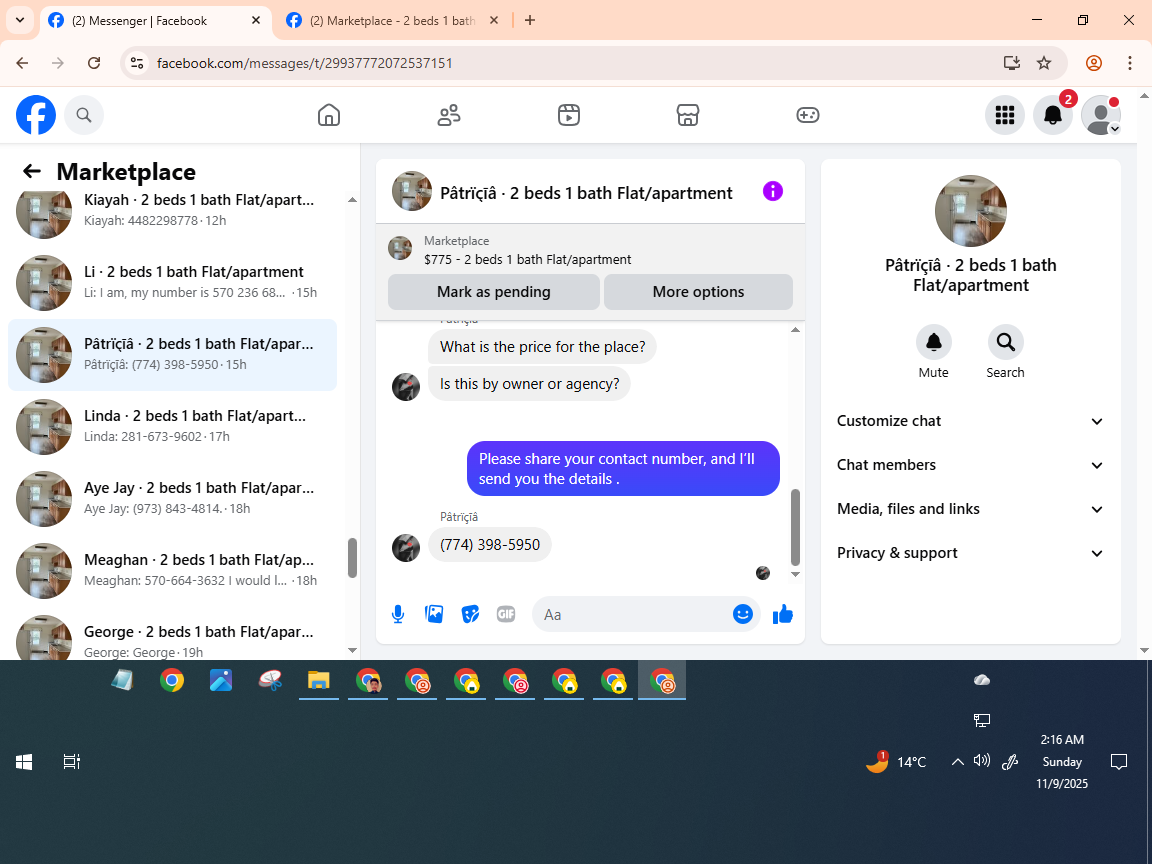1152x864 pixels.
Task: Click the conversation list scrollbar thumb
Action: [352, 558]
